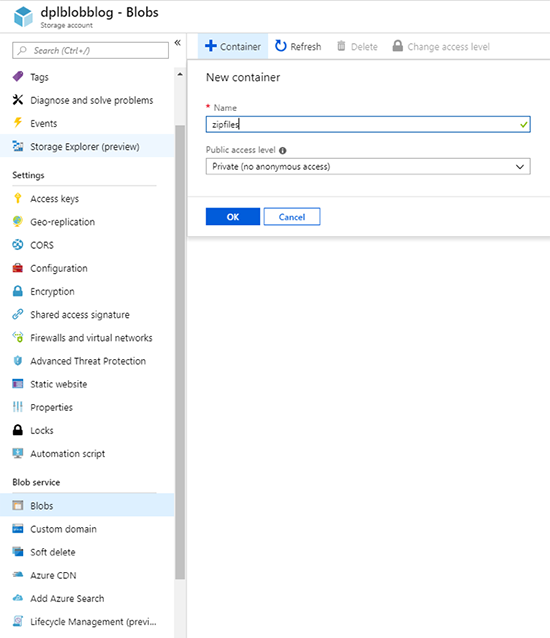The image size is (550, 638).
Task: Open the Properties page
Action: (x=51, y=407)
